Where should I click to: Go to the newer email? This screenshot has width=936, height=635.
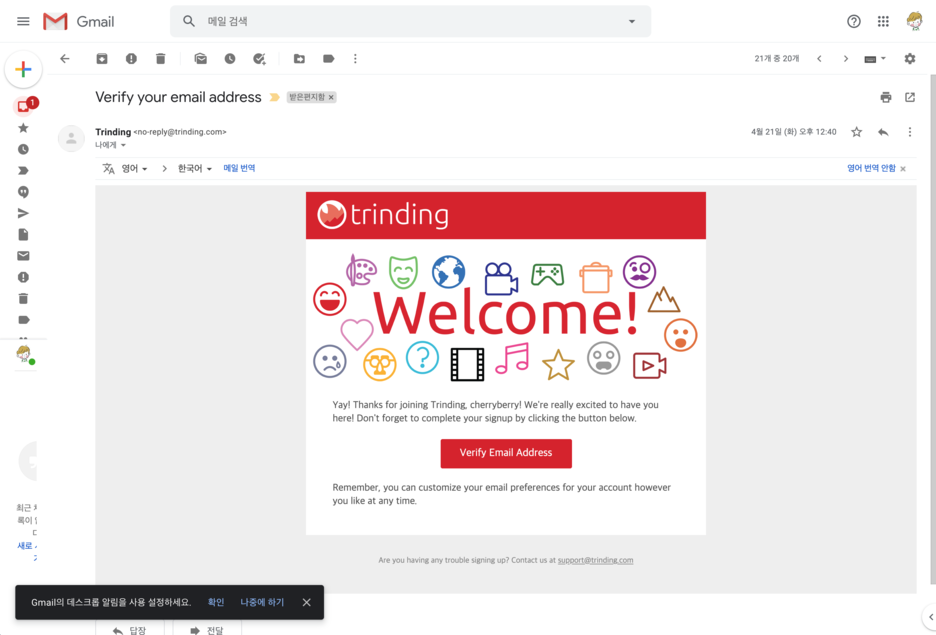pyautogui.click(x=820, y=58)
